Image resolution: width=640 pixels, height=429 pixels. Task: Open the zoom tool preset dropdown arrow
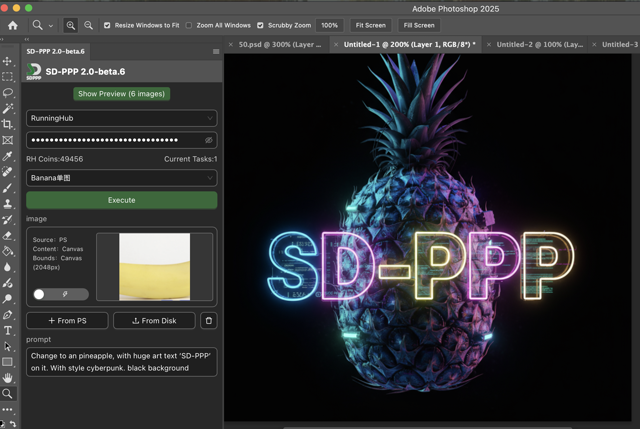tap(51, 26)
